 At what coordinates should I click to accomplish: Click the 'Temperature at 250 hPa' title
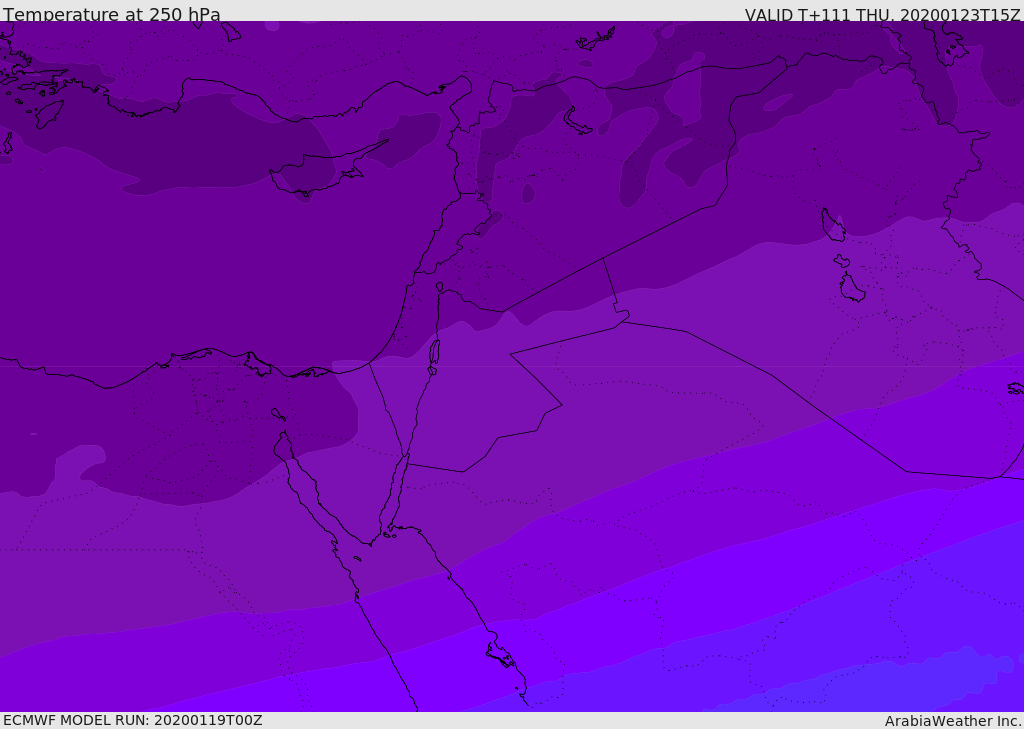[112, 14]
